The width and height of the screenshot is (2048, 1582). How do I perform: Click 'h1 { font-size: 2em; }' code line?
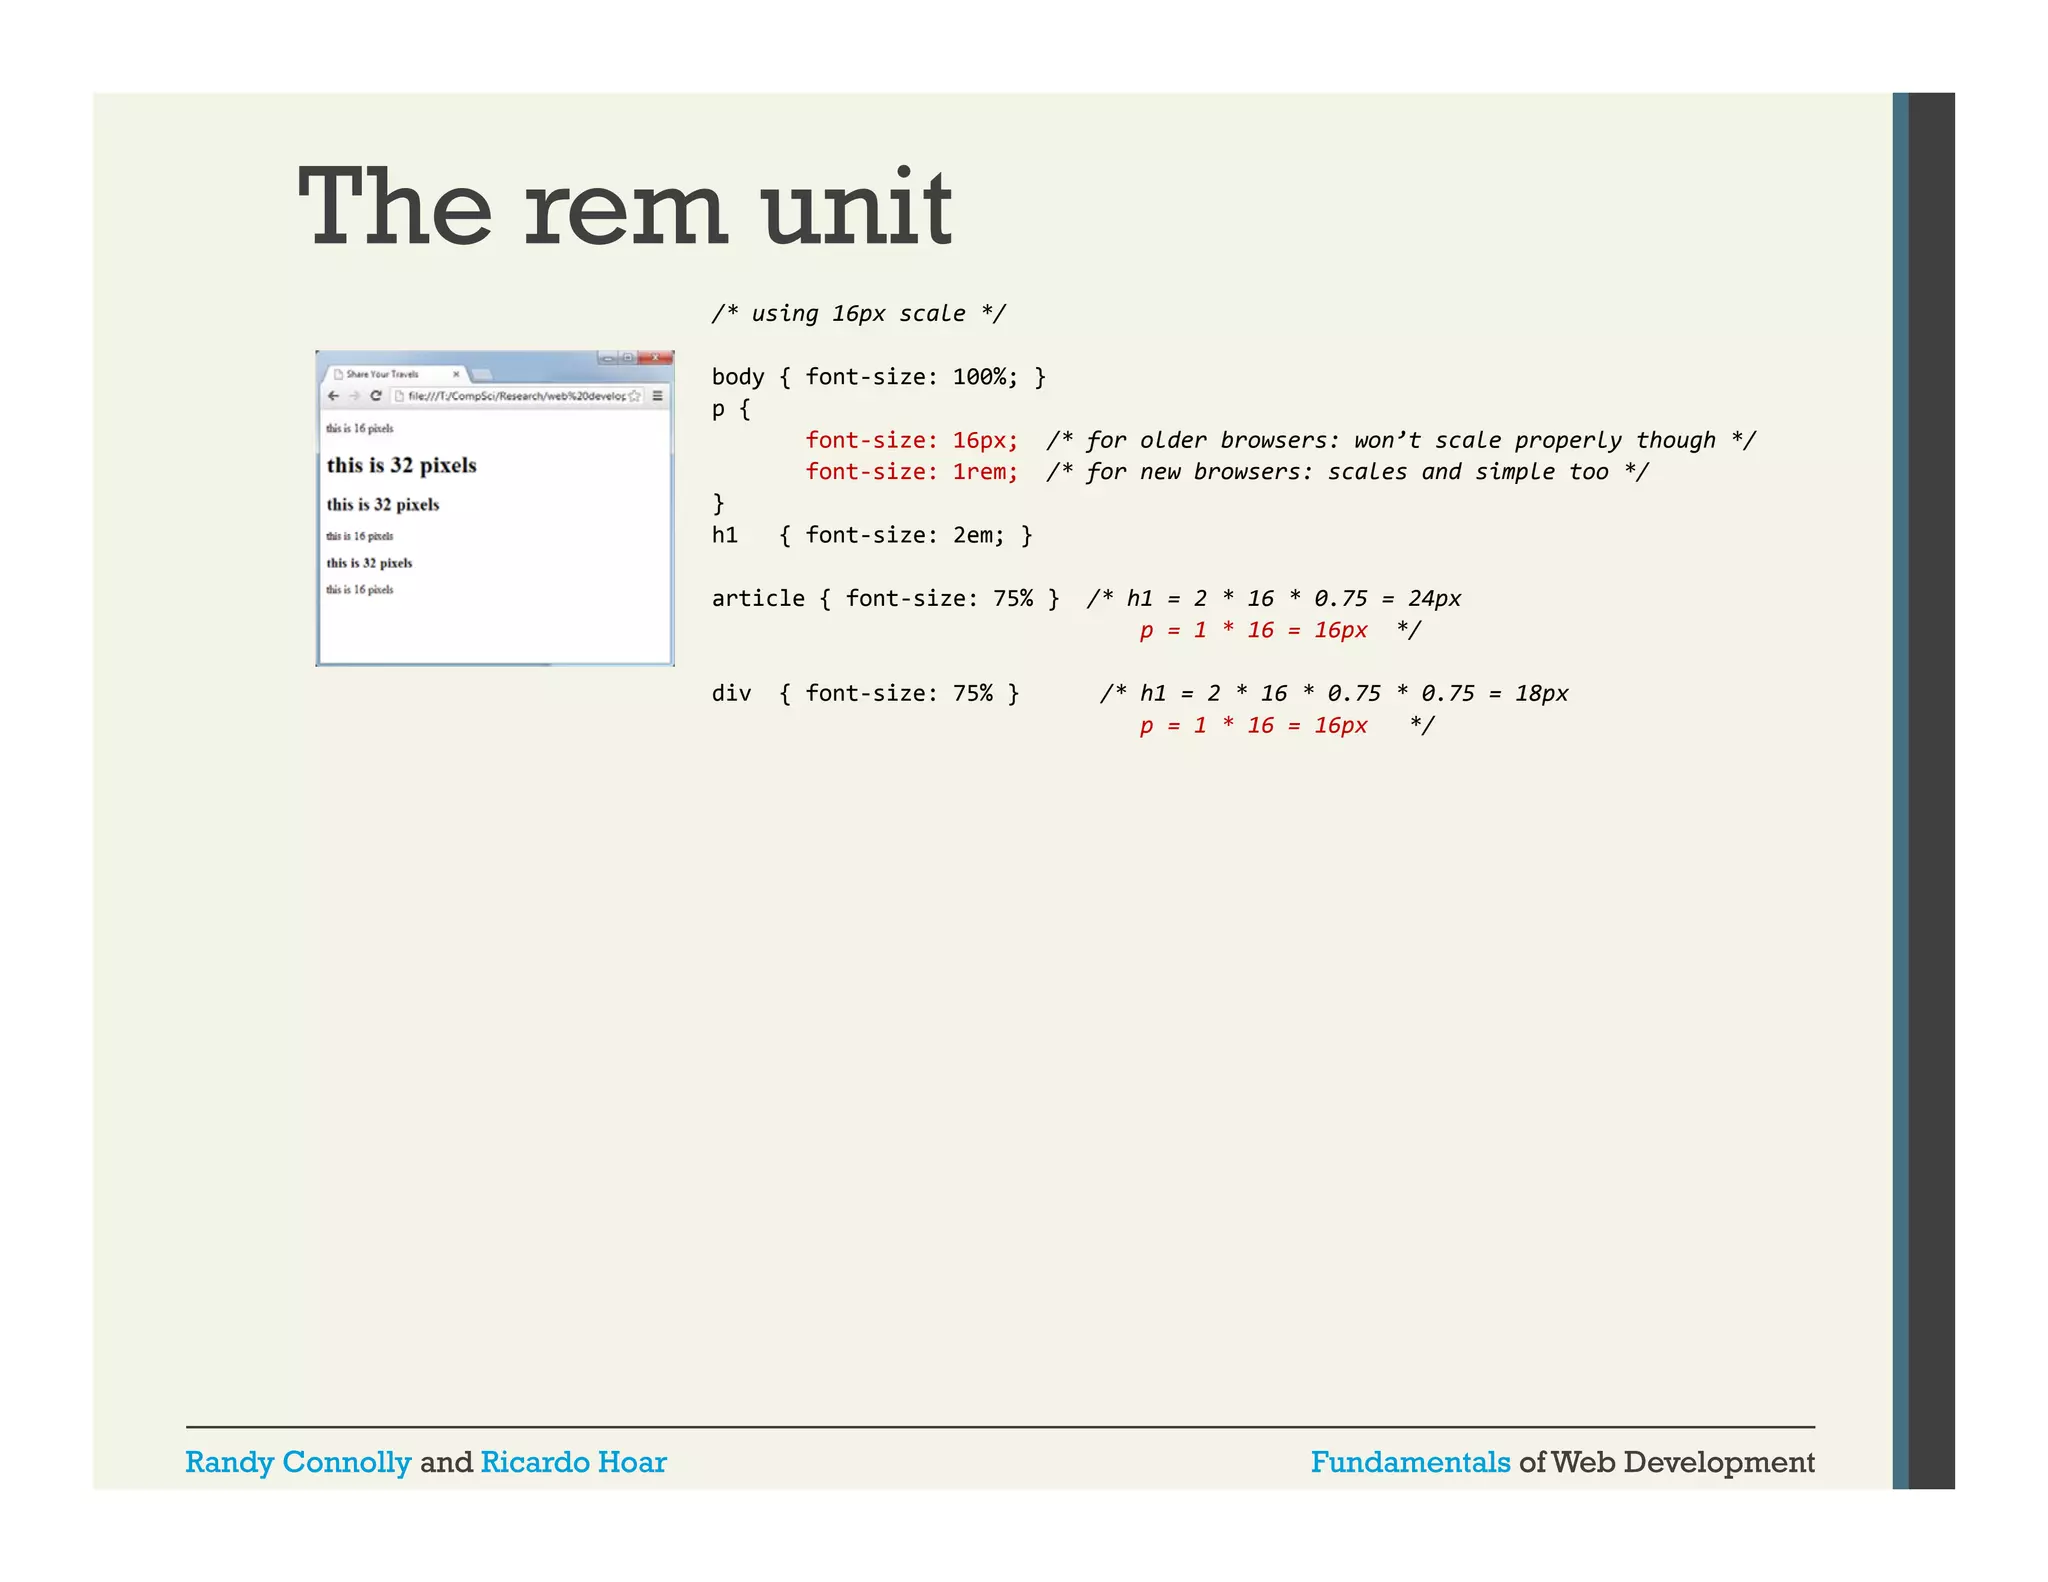[872, 535]
